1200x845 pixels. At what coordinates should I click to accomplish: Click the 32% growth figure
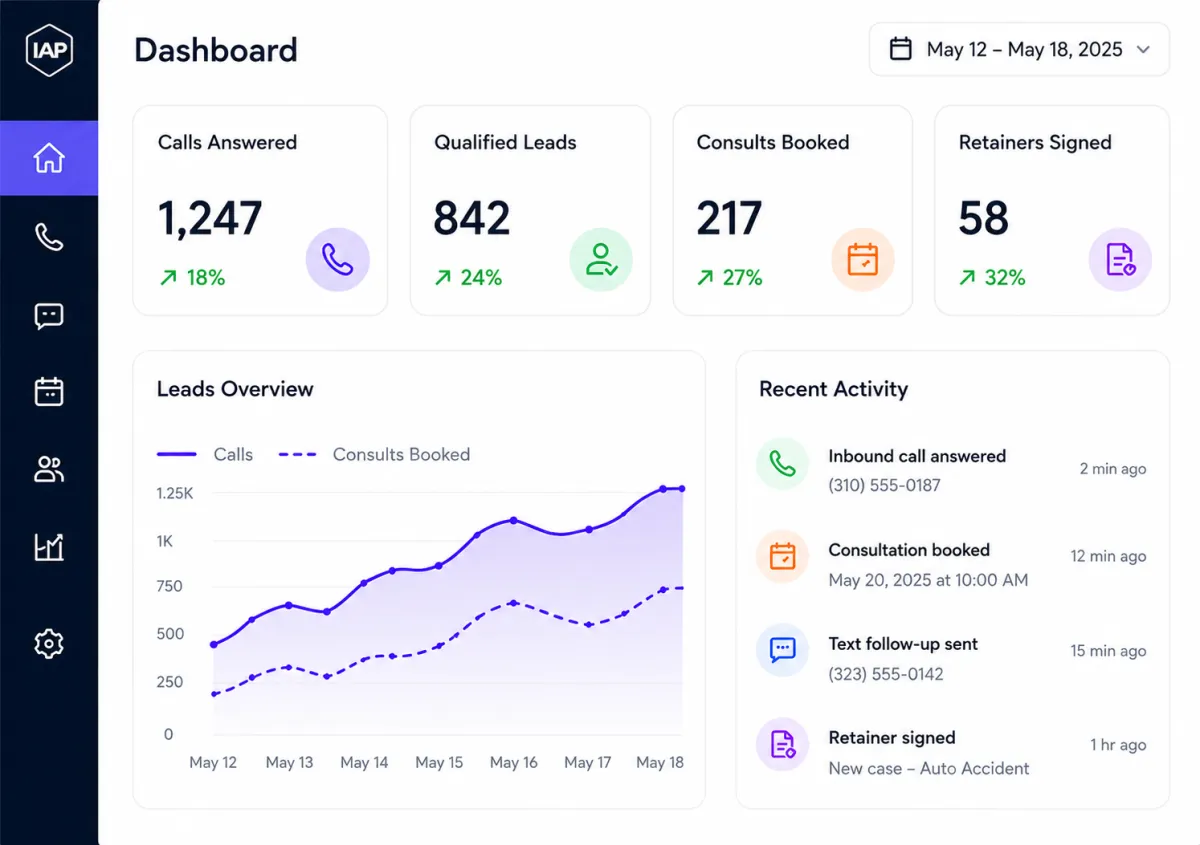[1005, 278]
